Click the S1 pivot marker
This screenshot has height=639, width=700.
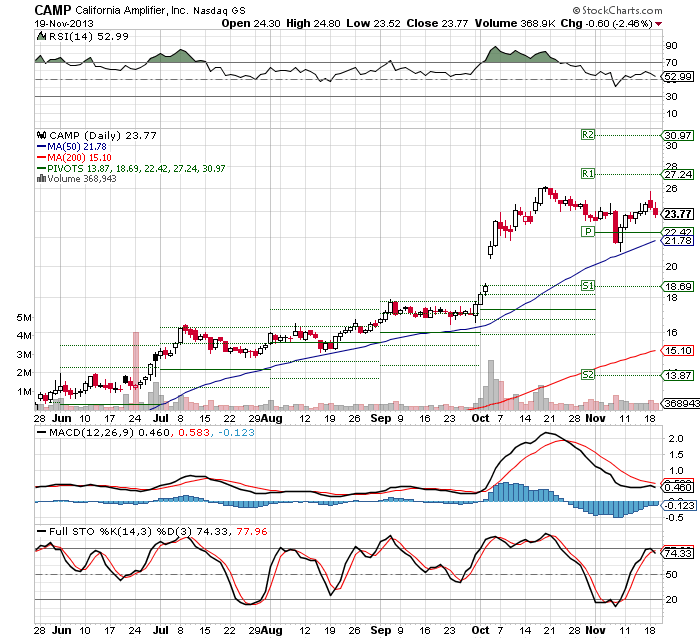[x=588, y=286]
